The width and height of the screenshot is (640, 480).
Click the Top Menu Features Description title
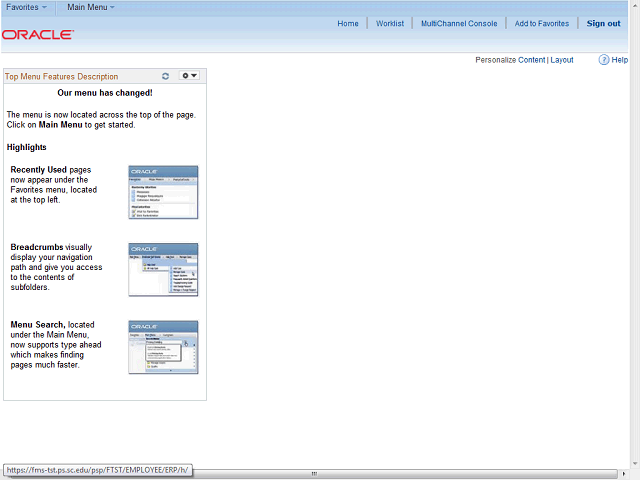tap(61, 77)
